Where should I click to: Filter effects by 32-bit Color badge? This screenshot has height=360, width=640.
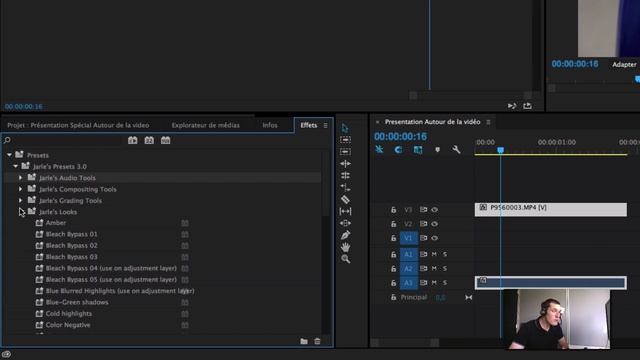149,140
